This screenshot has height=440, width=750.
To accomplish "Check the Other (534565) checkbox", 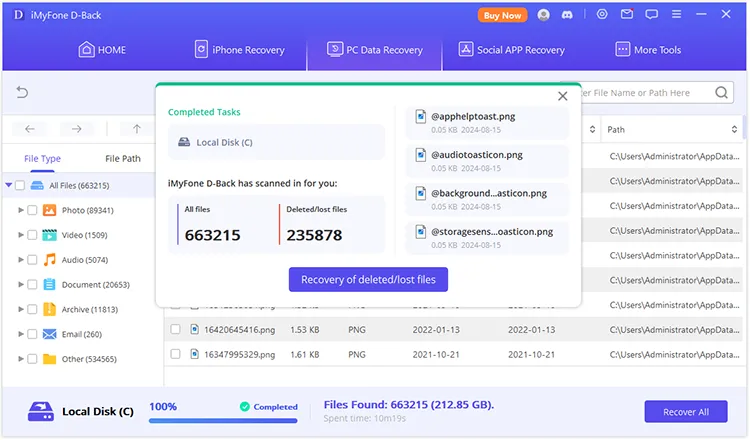I will pyautogui.click(x=32, y=359).
